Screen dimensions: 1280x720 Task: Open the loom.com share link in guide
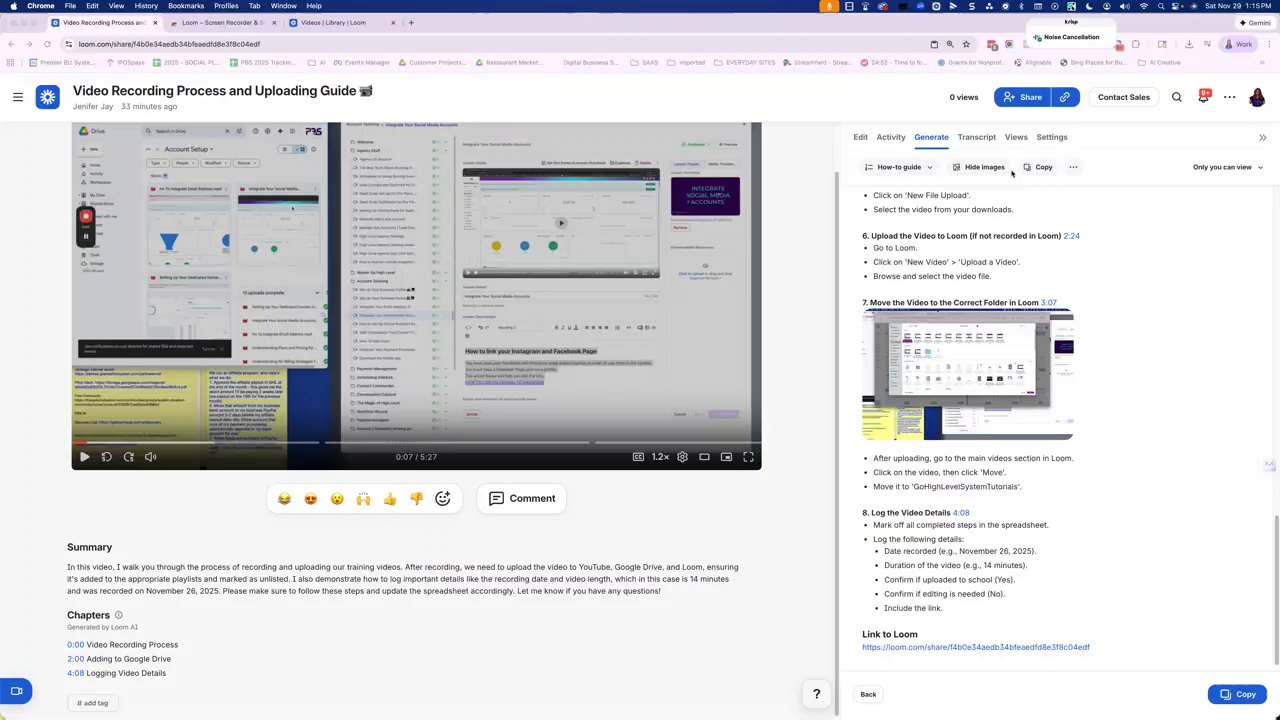click(x=976, y=647)
